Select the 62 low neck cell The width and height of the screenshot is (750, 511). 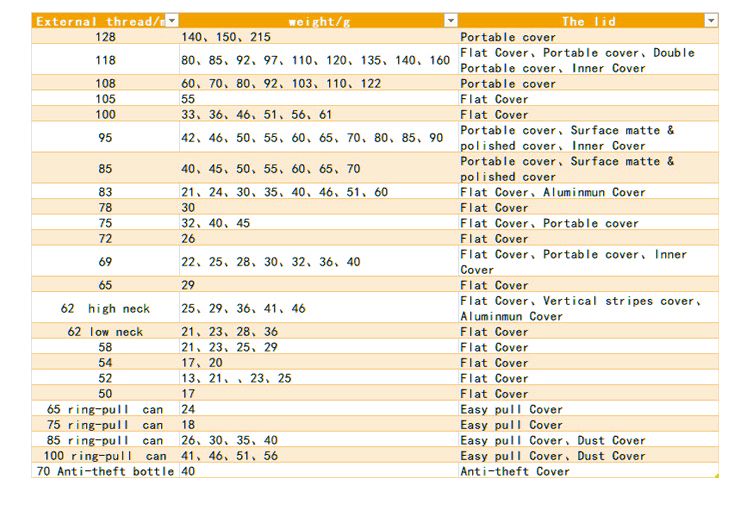click(x=105, y=332)
